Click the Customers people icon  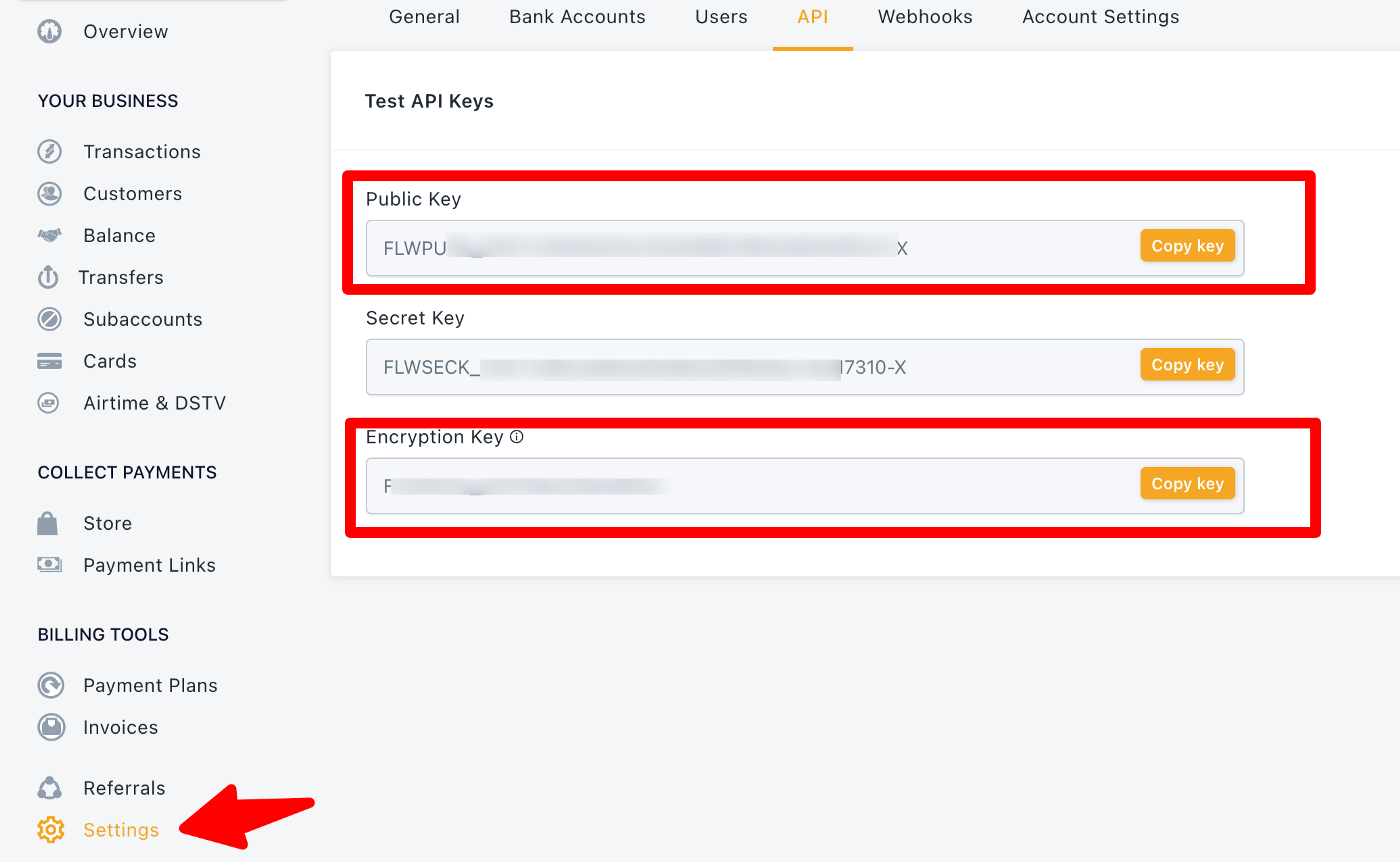coord(49,194)
